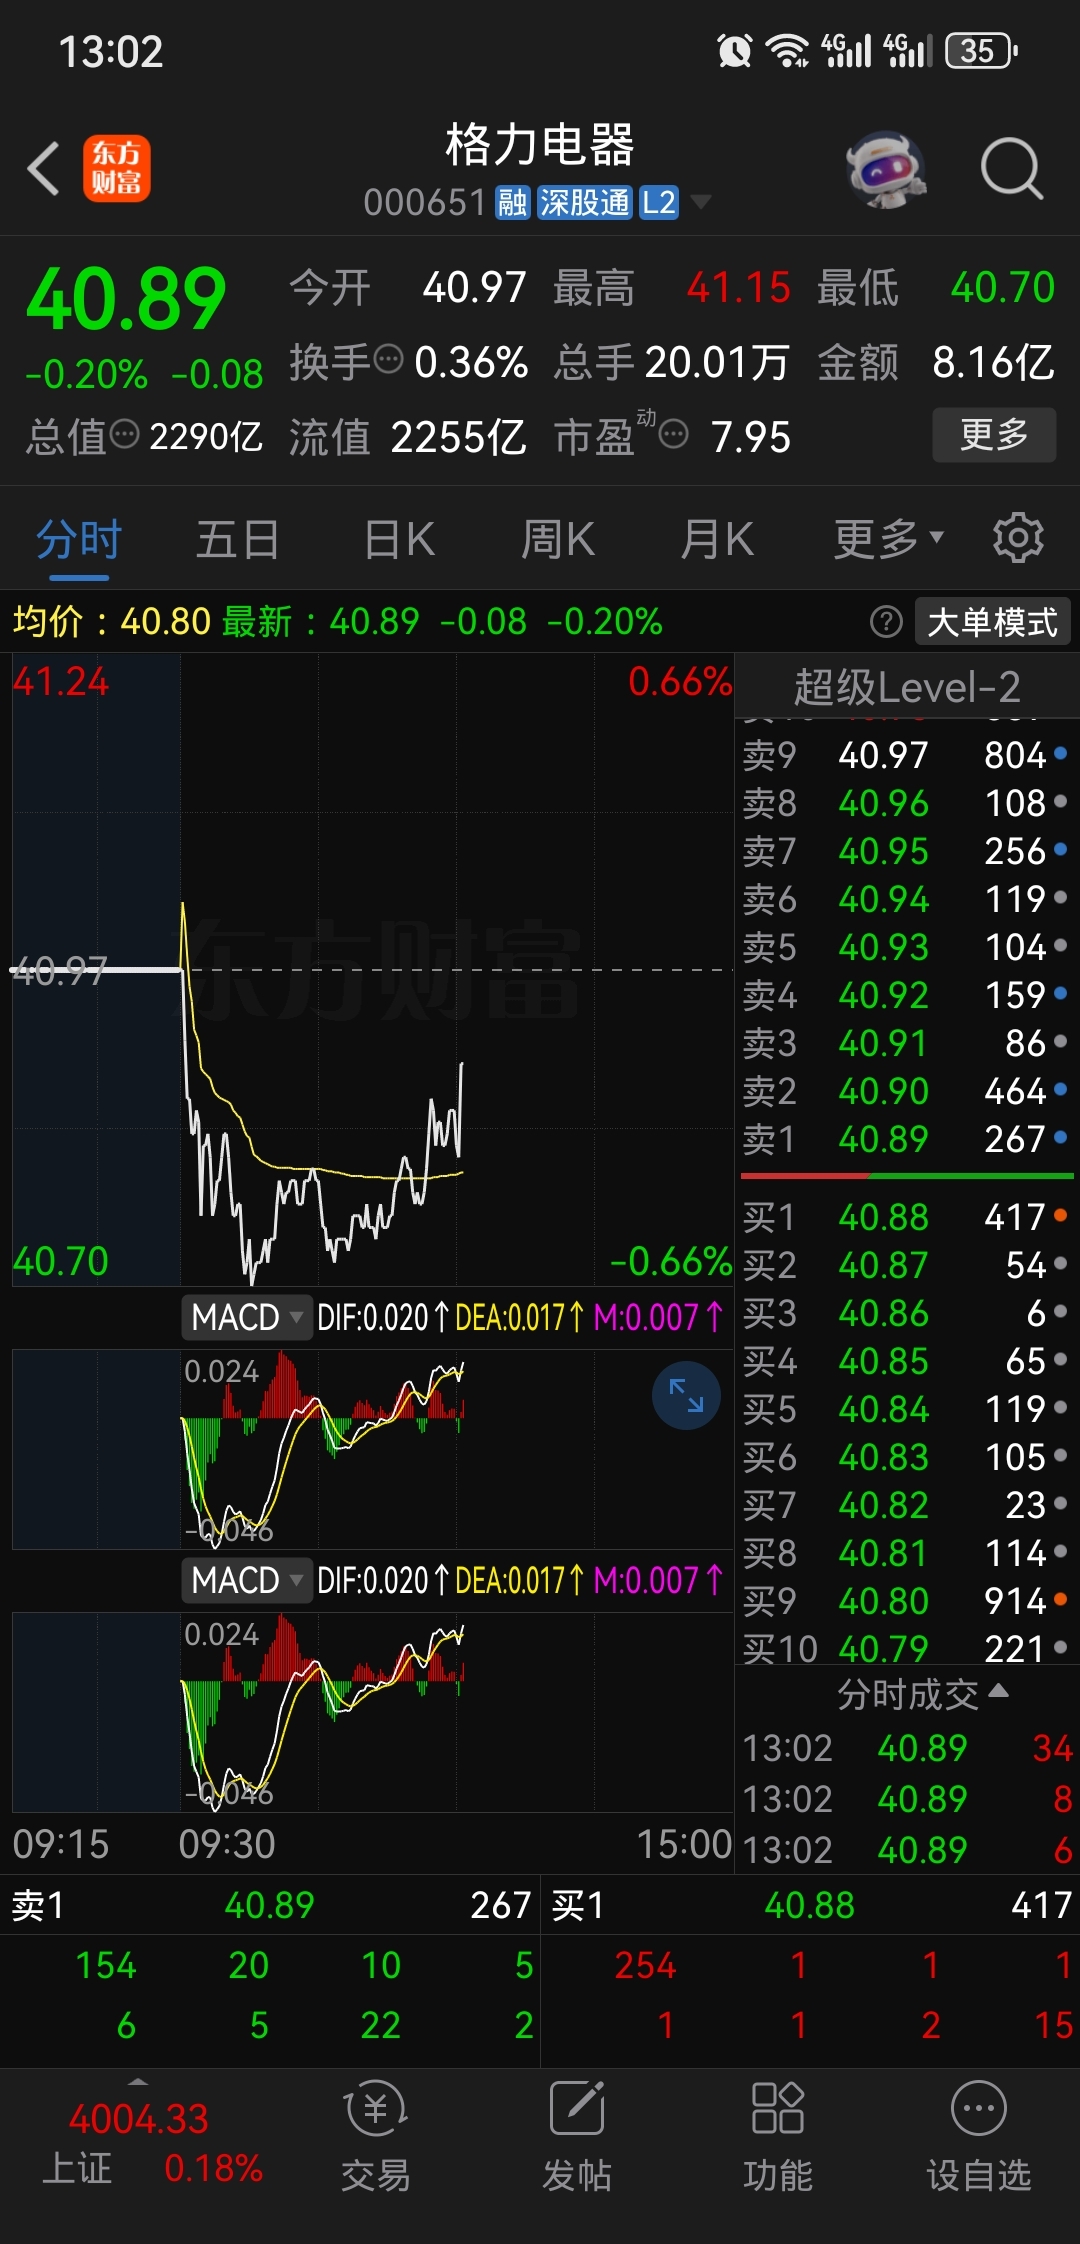Open the 东方财富 app logo
Image resolution: width=1080 pixels, height=2244 pixels.
point(117,168)
